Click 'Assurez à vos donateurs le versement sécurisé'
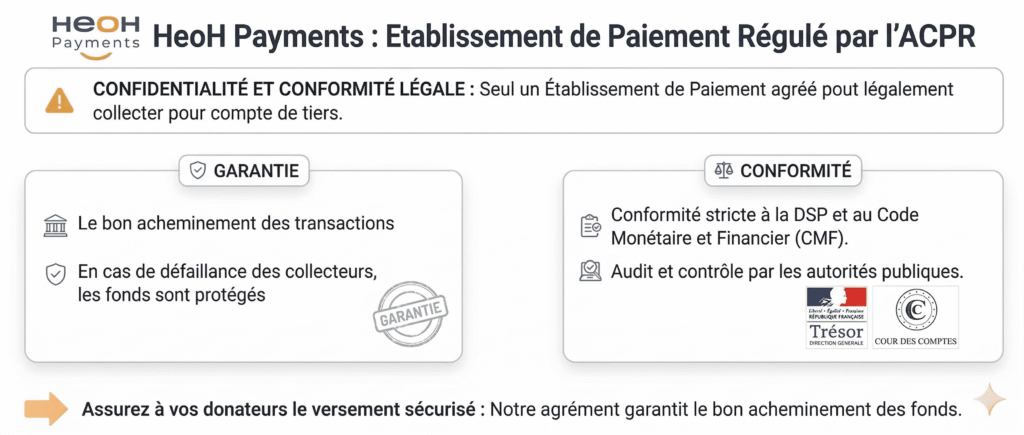 pos(278,409)
